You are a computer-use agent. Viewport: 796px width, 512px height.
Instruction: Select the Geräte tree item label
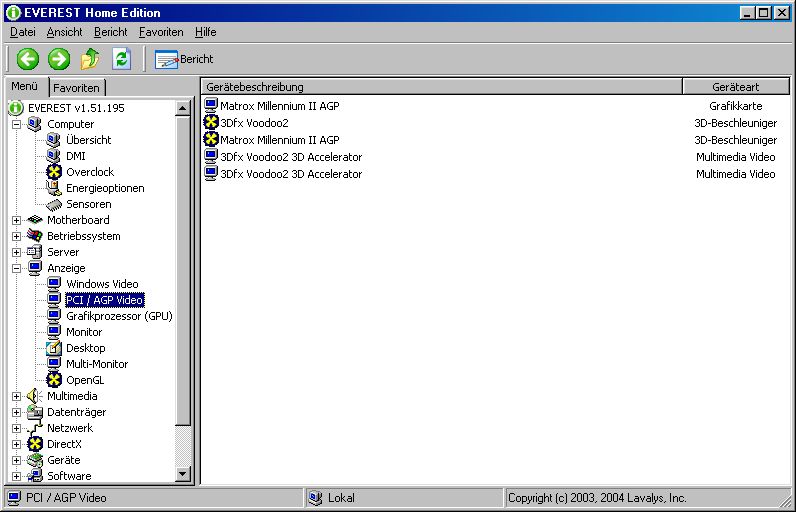[x=63, y=460]
